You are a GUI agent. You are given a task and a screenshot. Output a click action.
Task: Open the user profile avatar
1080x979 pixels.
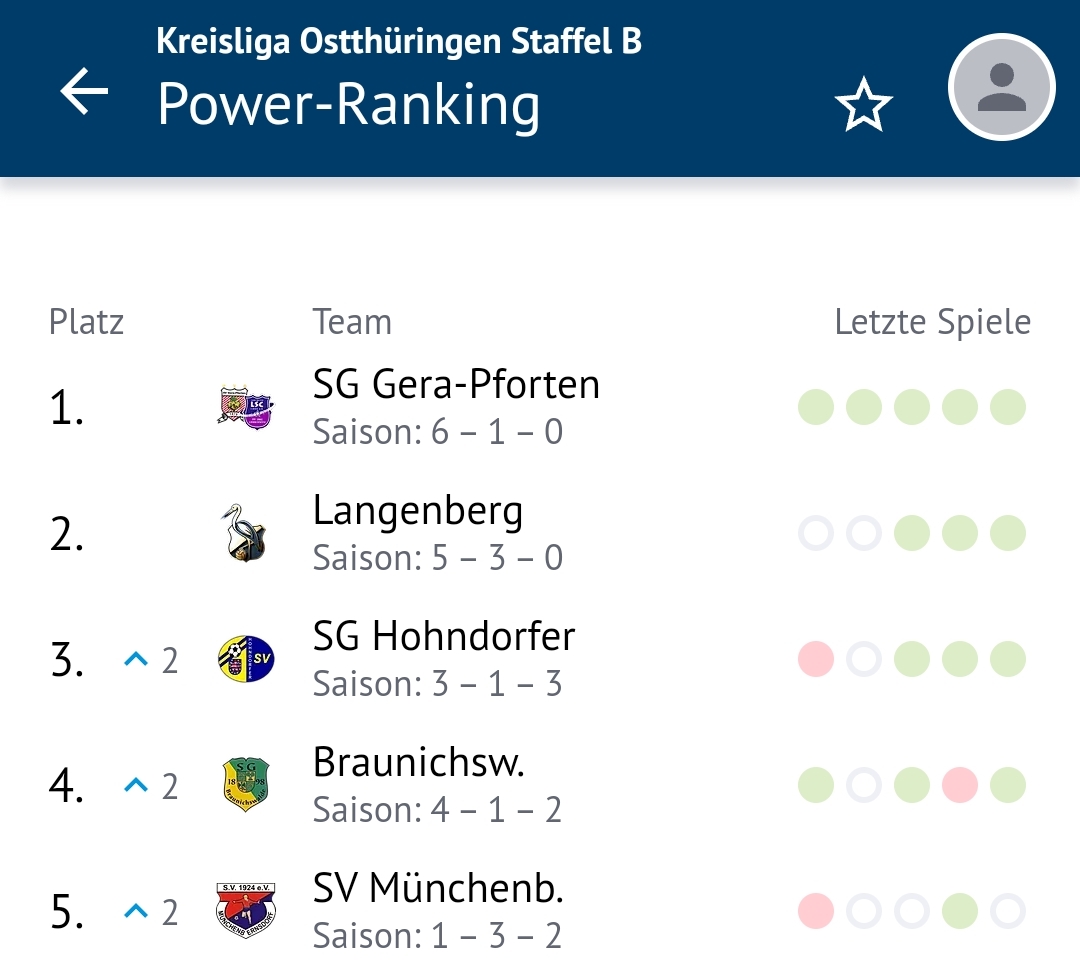(1001, 87)
